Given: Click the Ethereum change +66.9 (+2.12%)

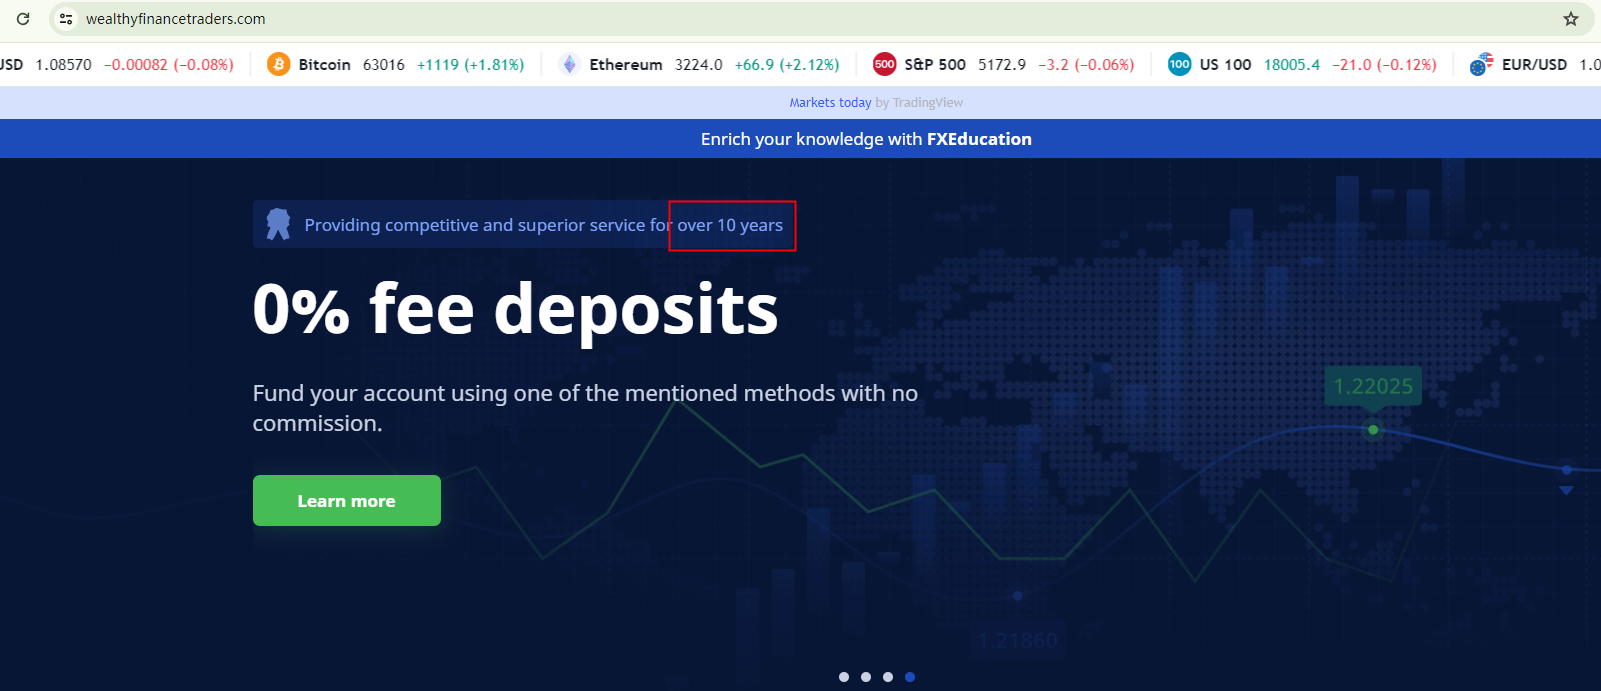Looking at the screenshot, I should coord(787,65).
